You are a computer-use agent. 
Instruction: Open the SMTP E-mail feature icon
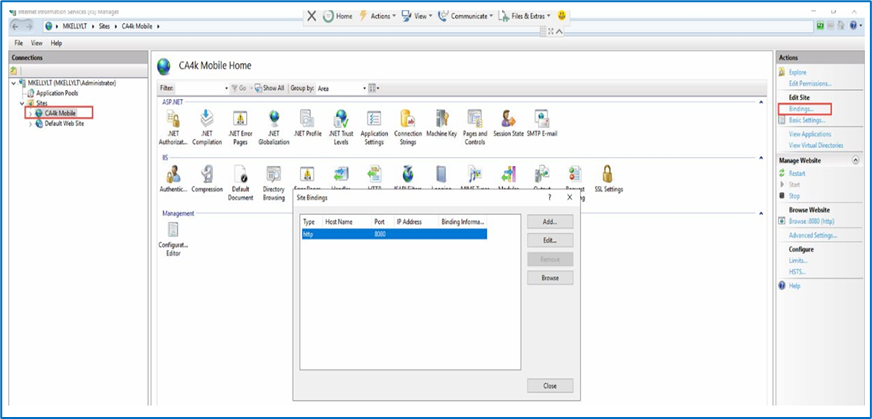[542, 119]
